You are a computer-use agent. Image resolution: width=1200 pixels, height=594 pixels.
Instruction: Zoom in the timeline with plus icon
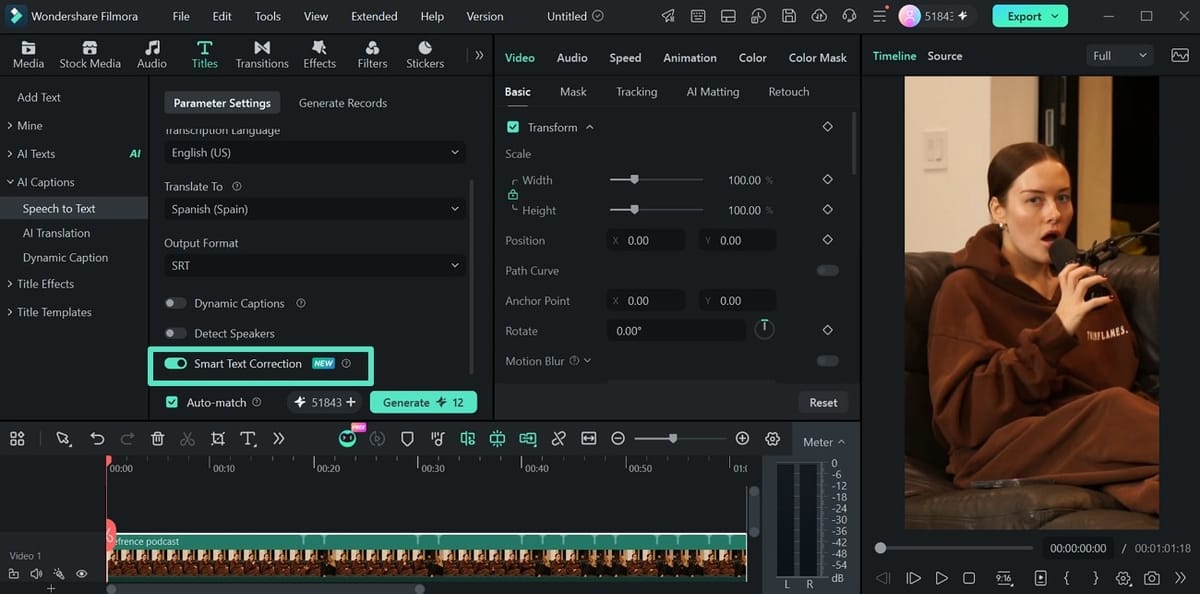tap(742, 439)
